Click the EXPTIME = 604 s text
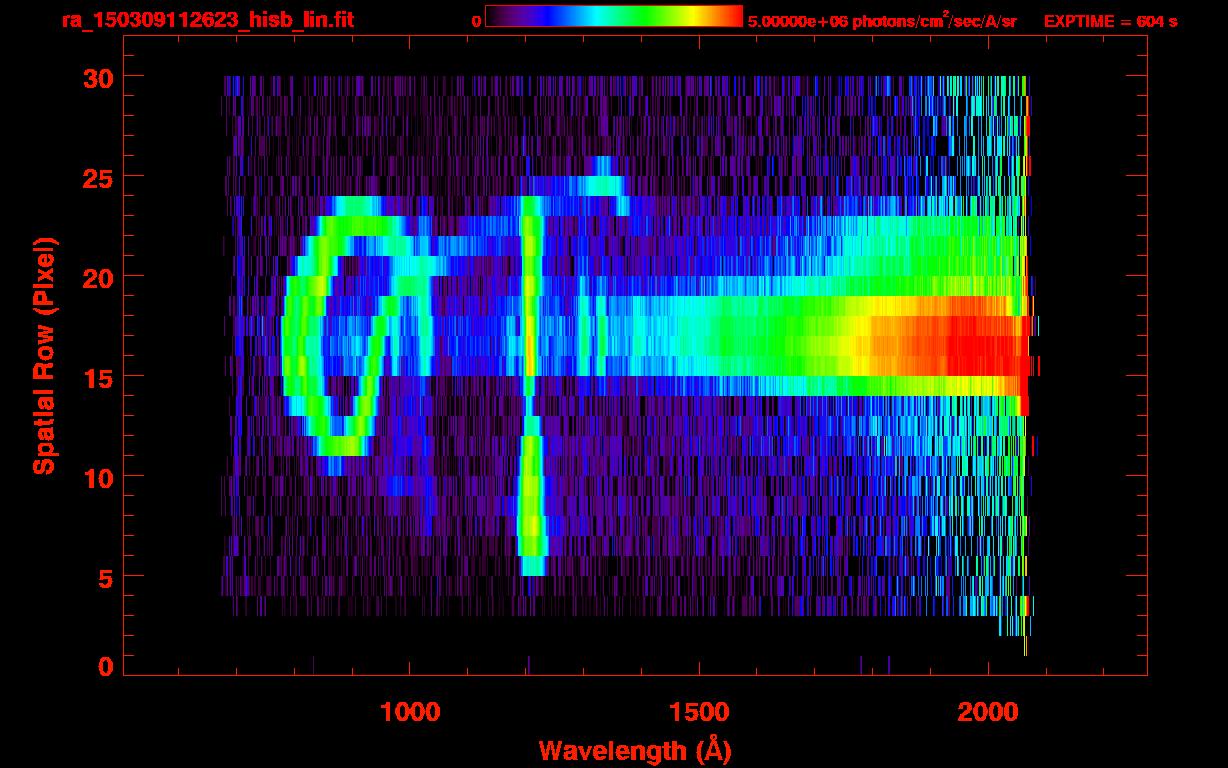 click(1110, 21)
